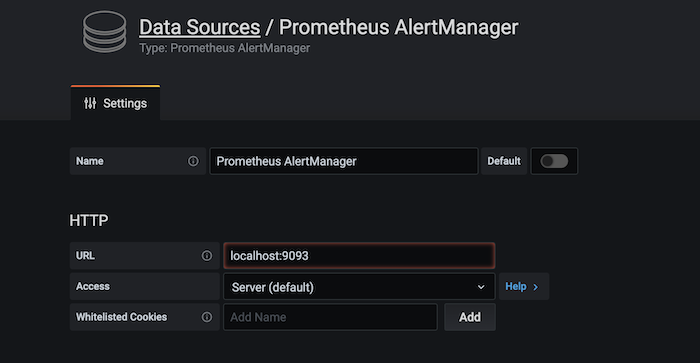This screenshot has height=363, width=700.
Task: Click the Whitelisted Cookies label
Action: click(121, 317)
